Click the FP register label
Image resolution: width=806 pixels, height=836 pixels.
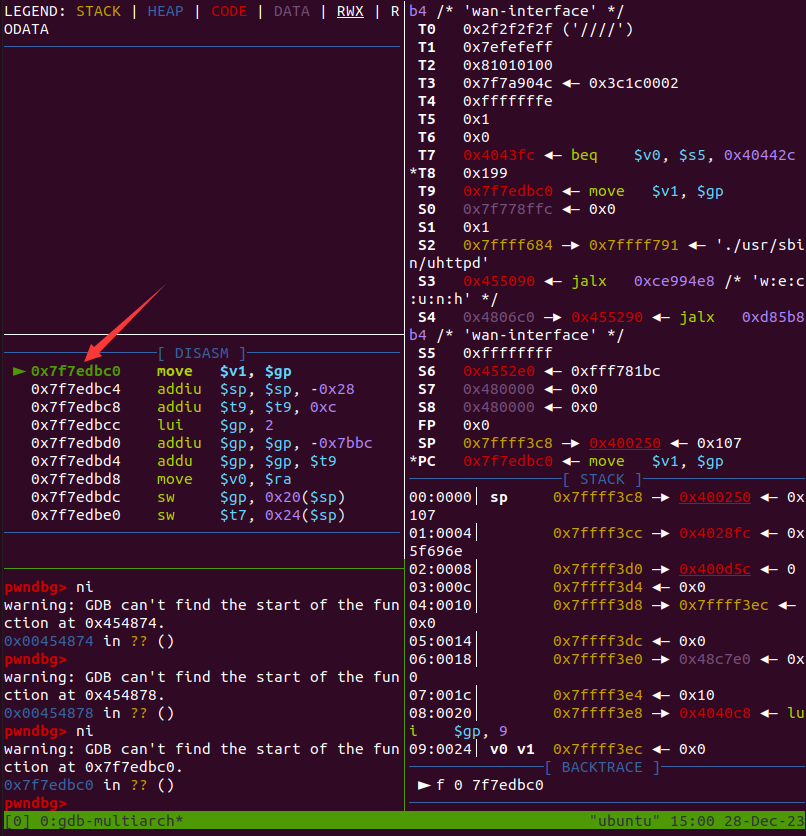click(x=426, y=425)
